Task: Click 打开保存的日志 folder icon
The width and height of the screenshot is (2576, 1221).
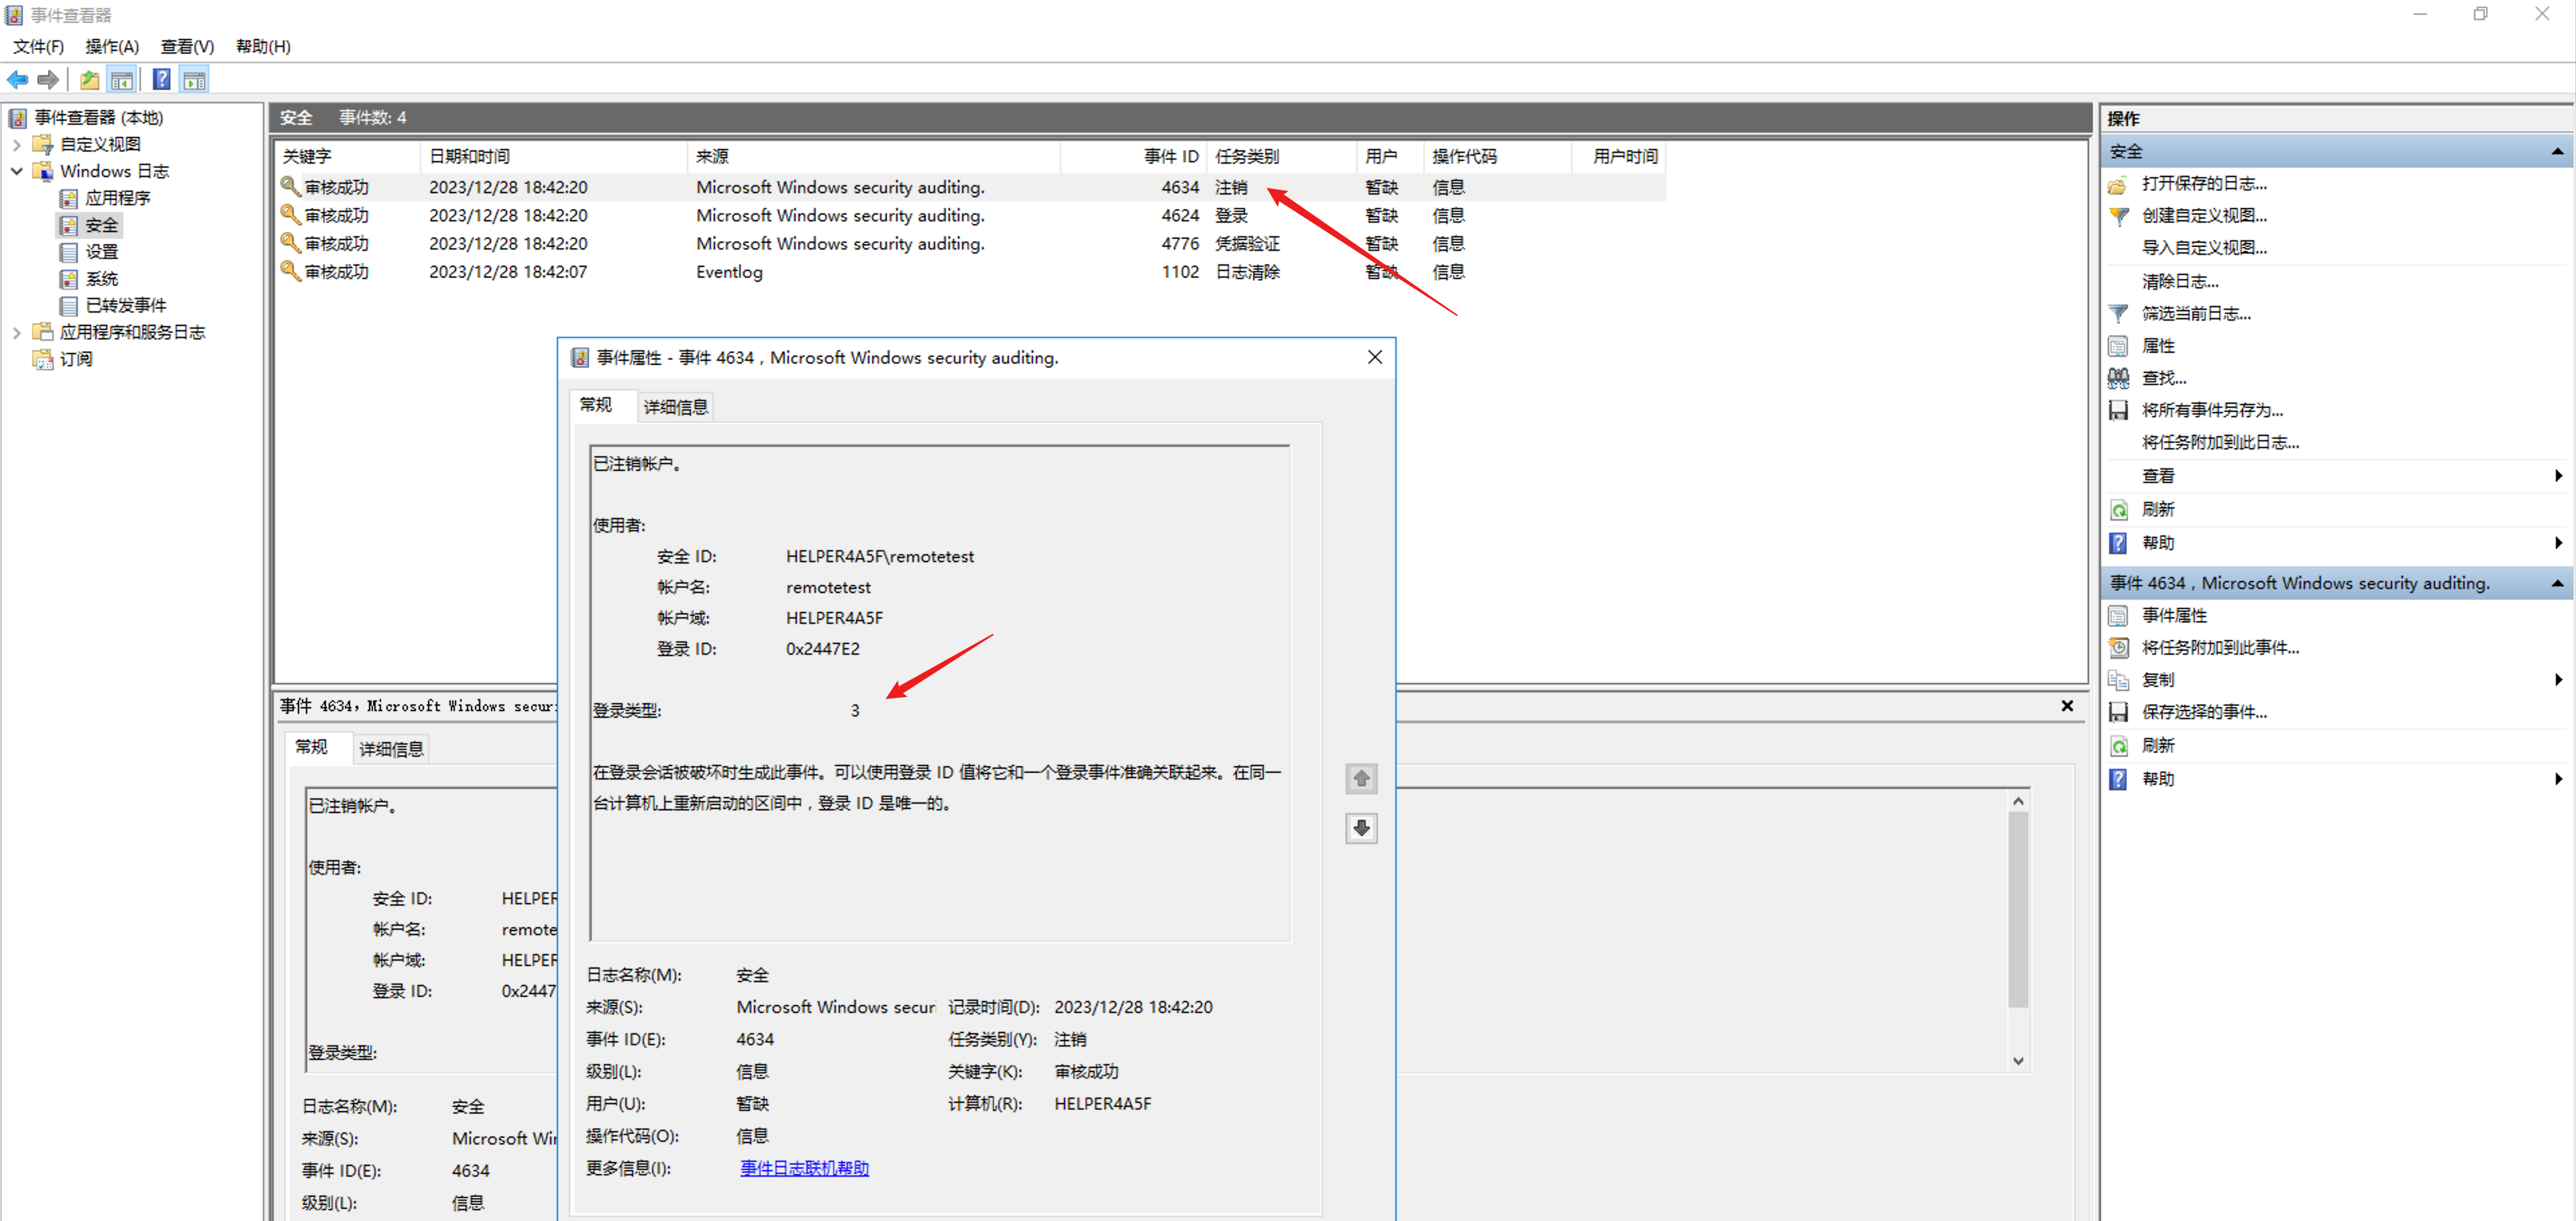Action: point(2118,184)
